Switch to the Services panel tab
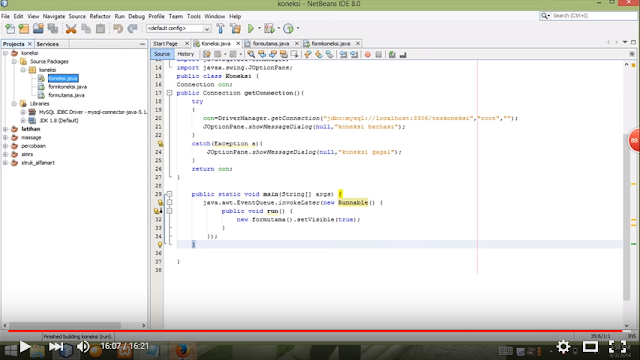The image size is (640, 360). pos(47,44)
